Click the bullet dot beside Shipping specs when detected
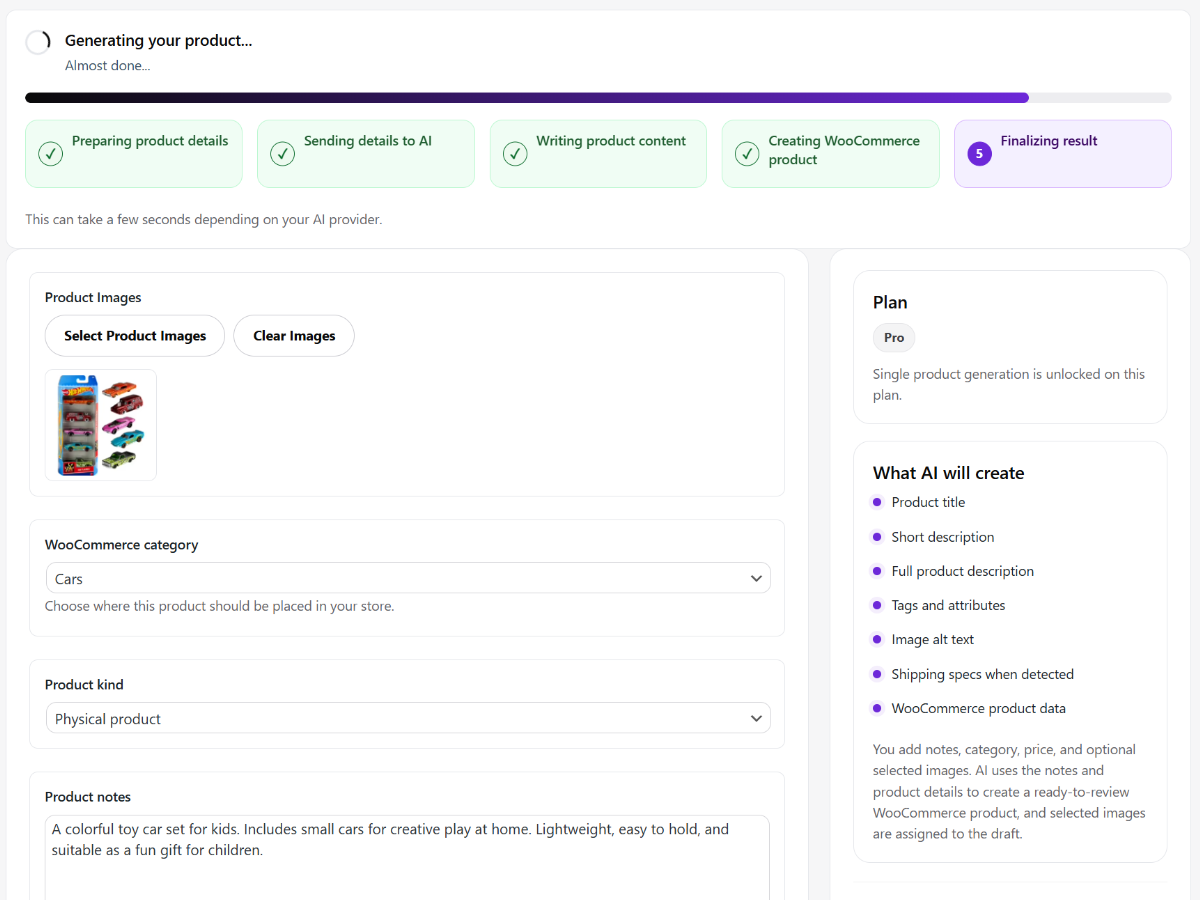 [x=877, y=674]
